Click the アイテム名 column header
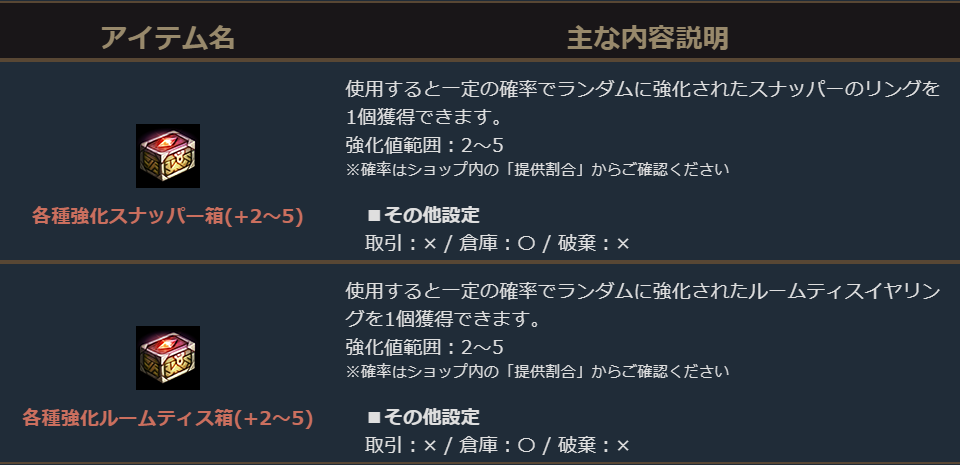This screenshot has width=960, height=465. [168, 38]
